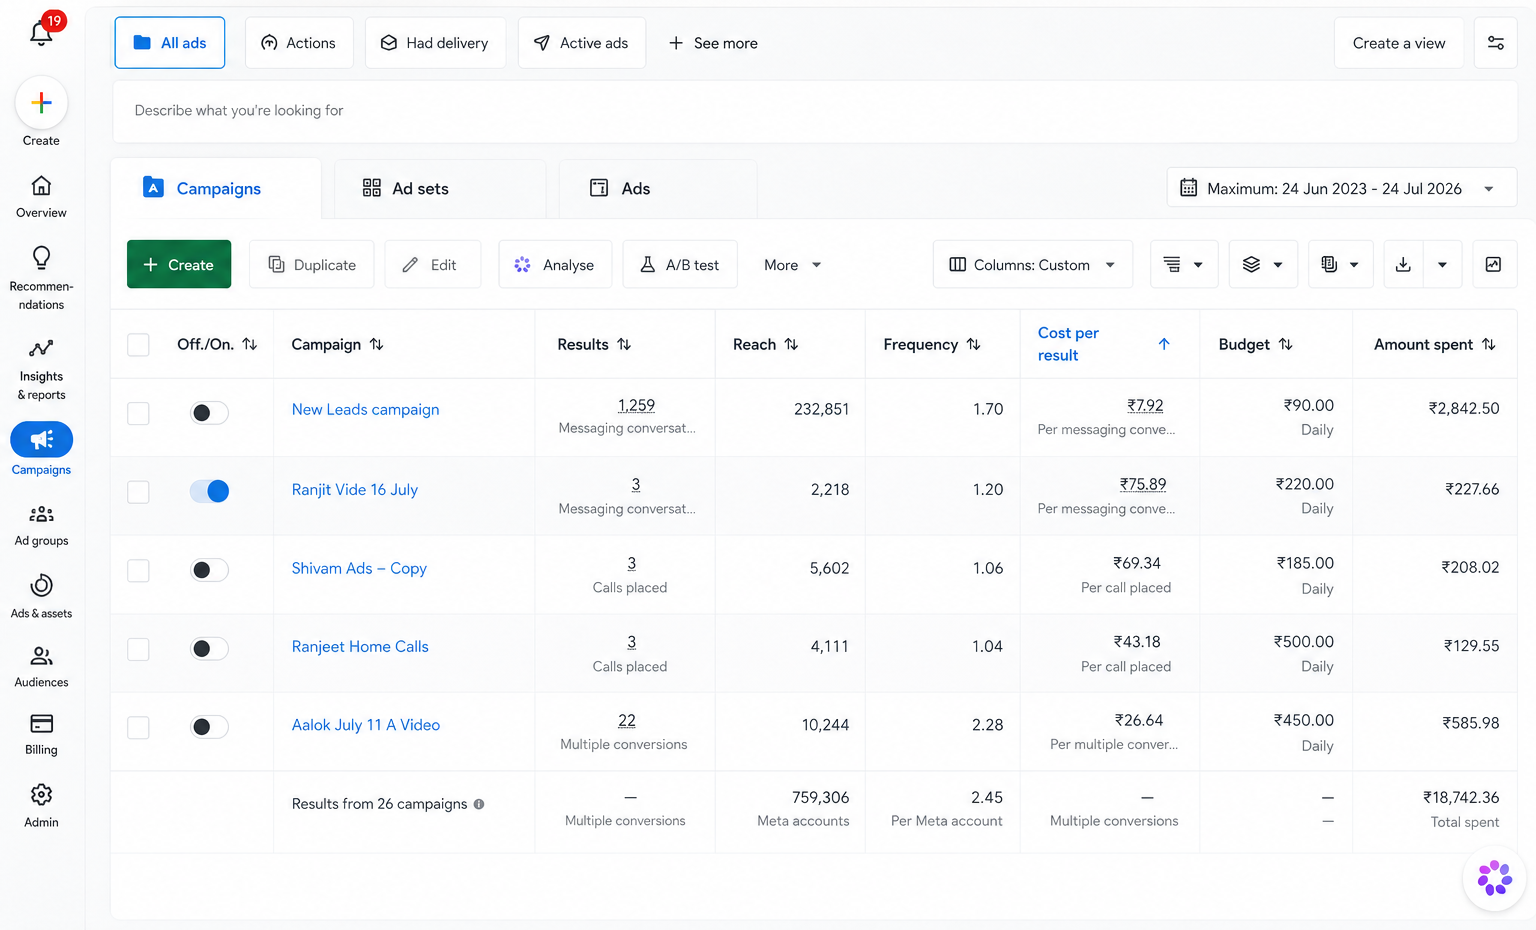
Task: Switch to the Ad sets tab
Action: point(440,188)
